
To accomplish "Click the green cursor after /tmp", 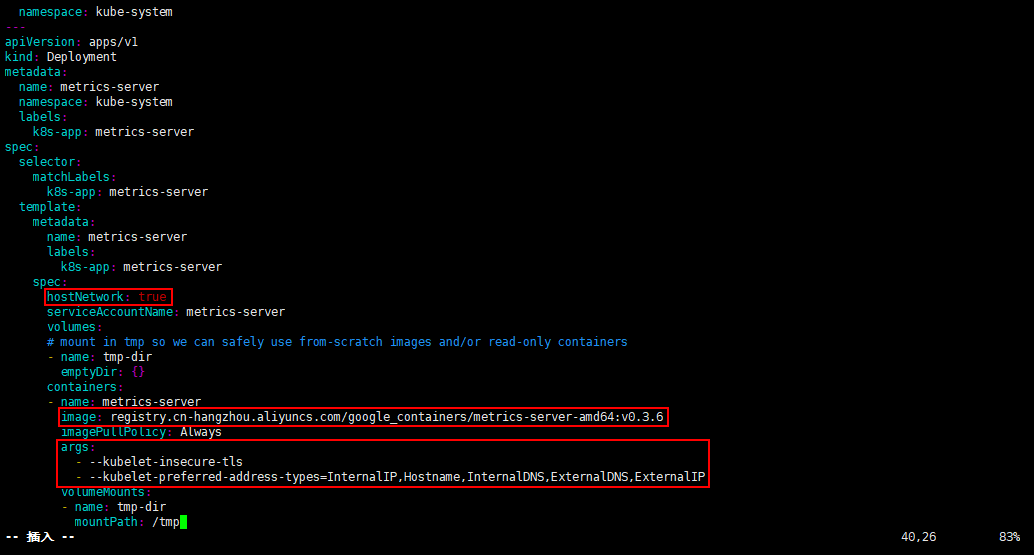I will click(x=183, y=522).
